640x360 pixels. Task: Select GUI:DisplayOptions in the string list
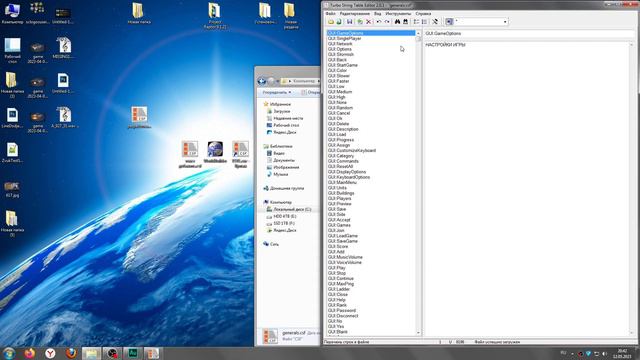coord(347,172)
